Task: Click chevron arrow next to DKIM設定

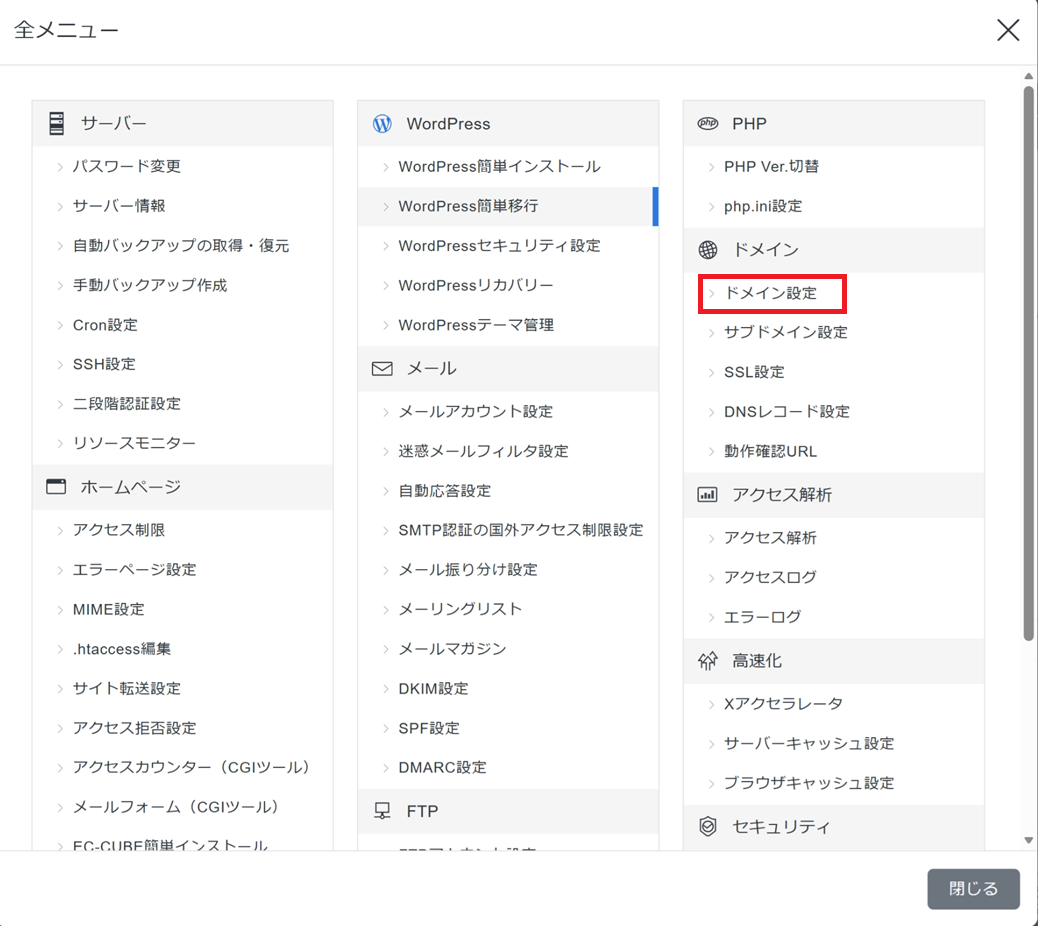Action: [386, 689]
